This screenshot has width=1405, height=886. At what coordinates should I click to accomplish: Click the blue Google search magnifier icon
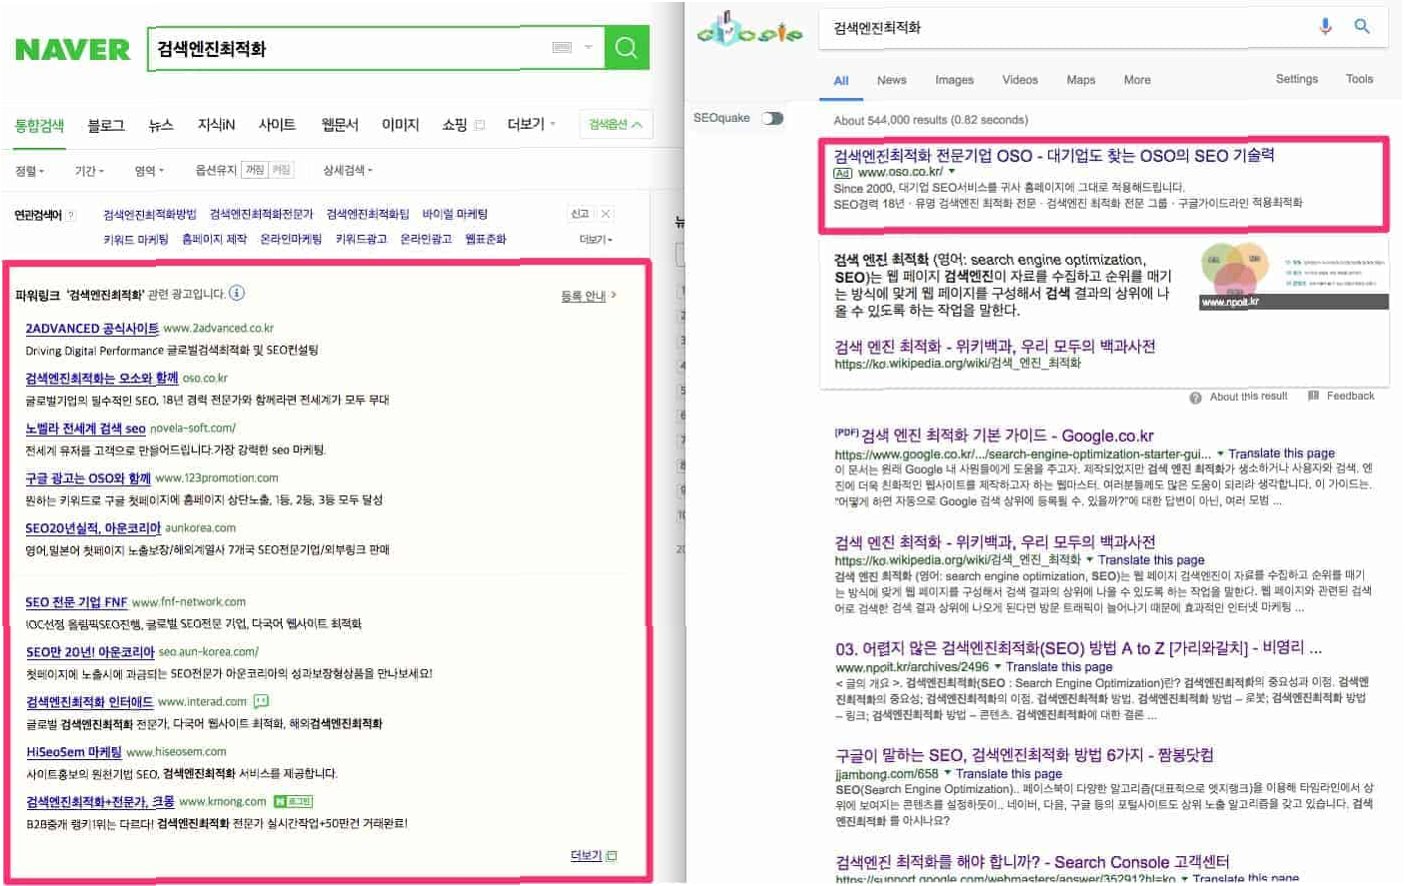[1362, 27]
